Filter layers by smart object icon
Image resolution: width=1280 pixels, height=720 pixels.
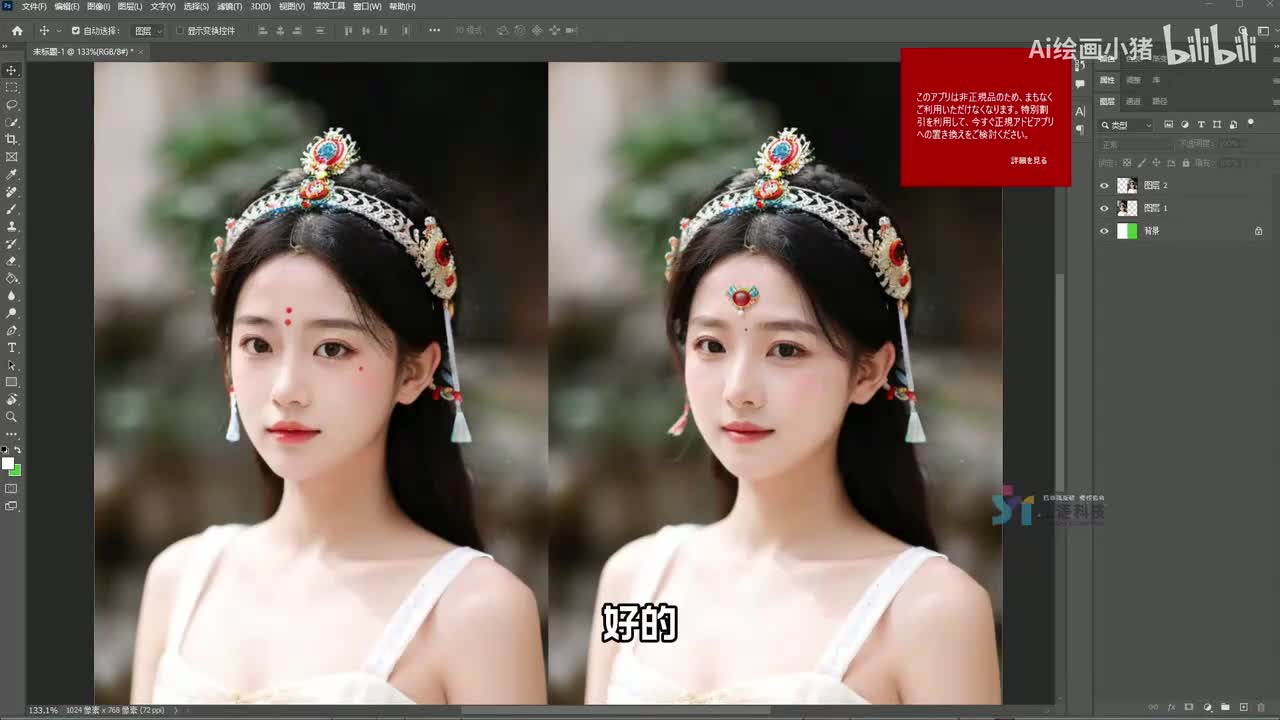click(x=1233, y=125)
